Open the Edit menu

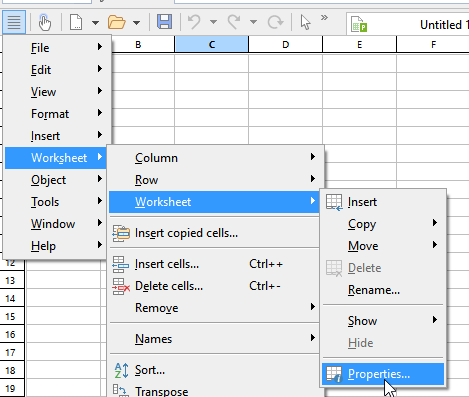click(x=57, y=70)
